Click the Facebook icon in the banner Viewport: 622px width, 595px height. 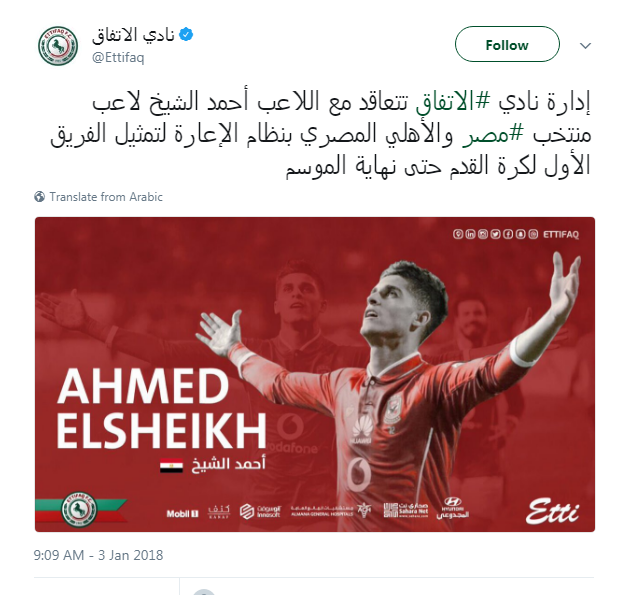click(508, 234)
